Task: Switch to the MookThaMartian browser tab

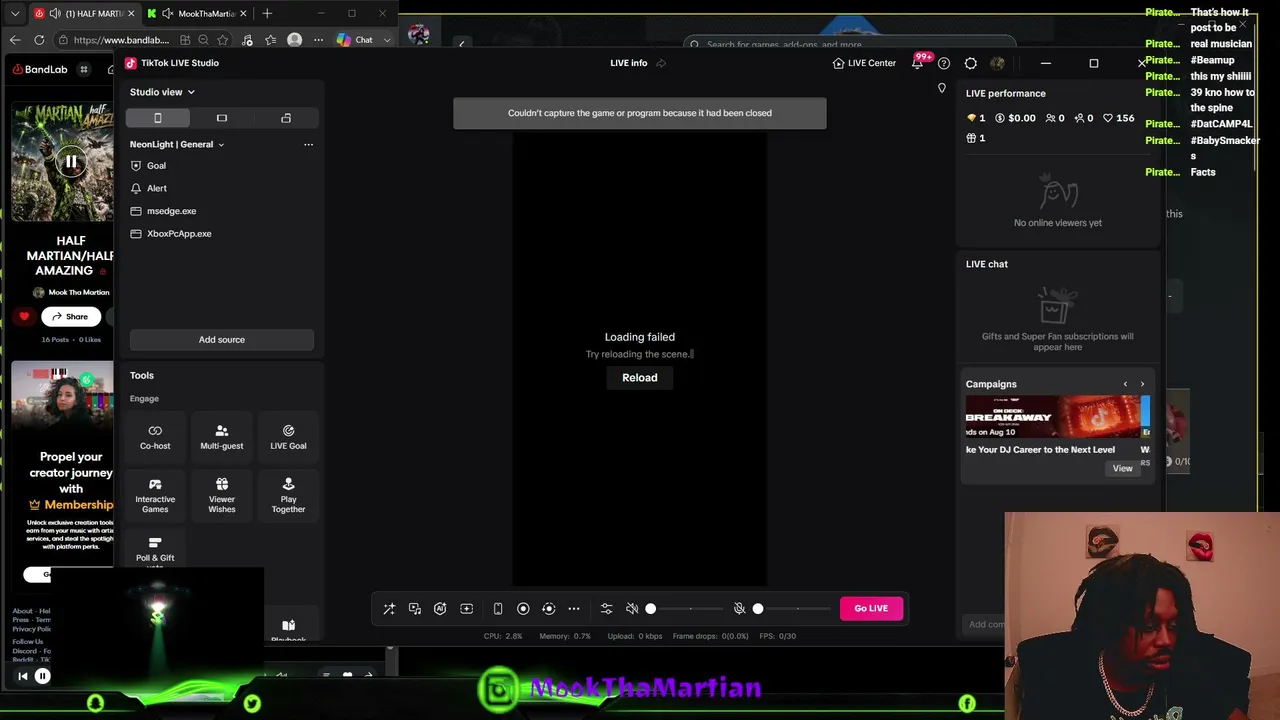Action: click(x=197, y=14)
